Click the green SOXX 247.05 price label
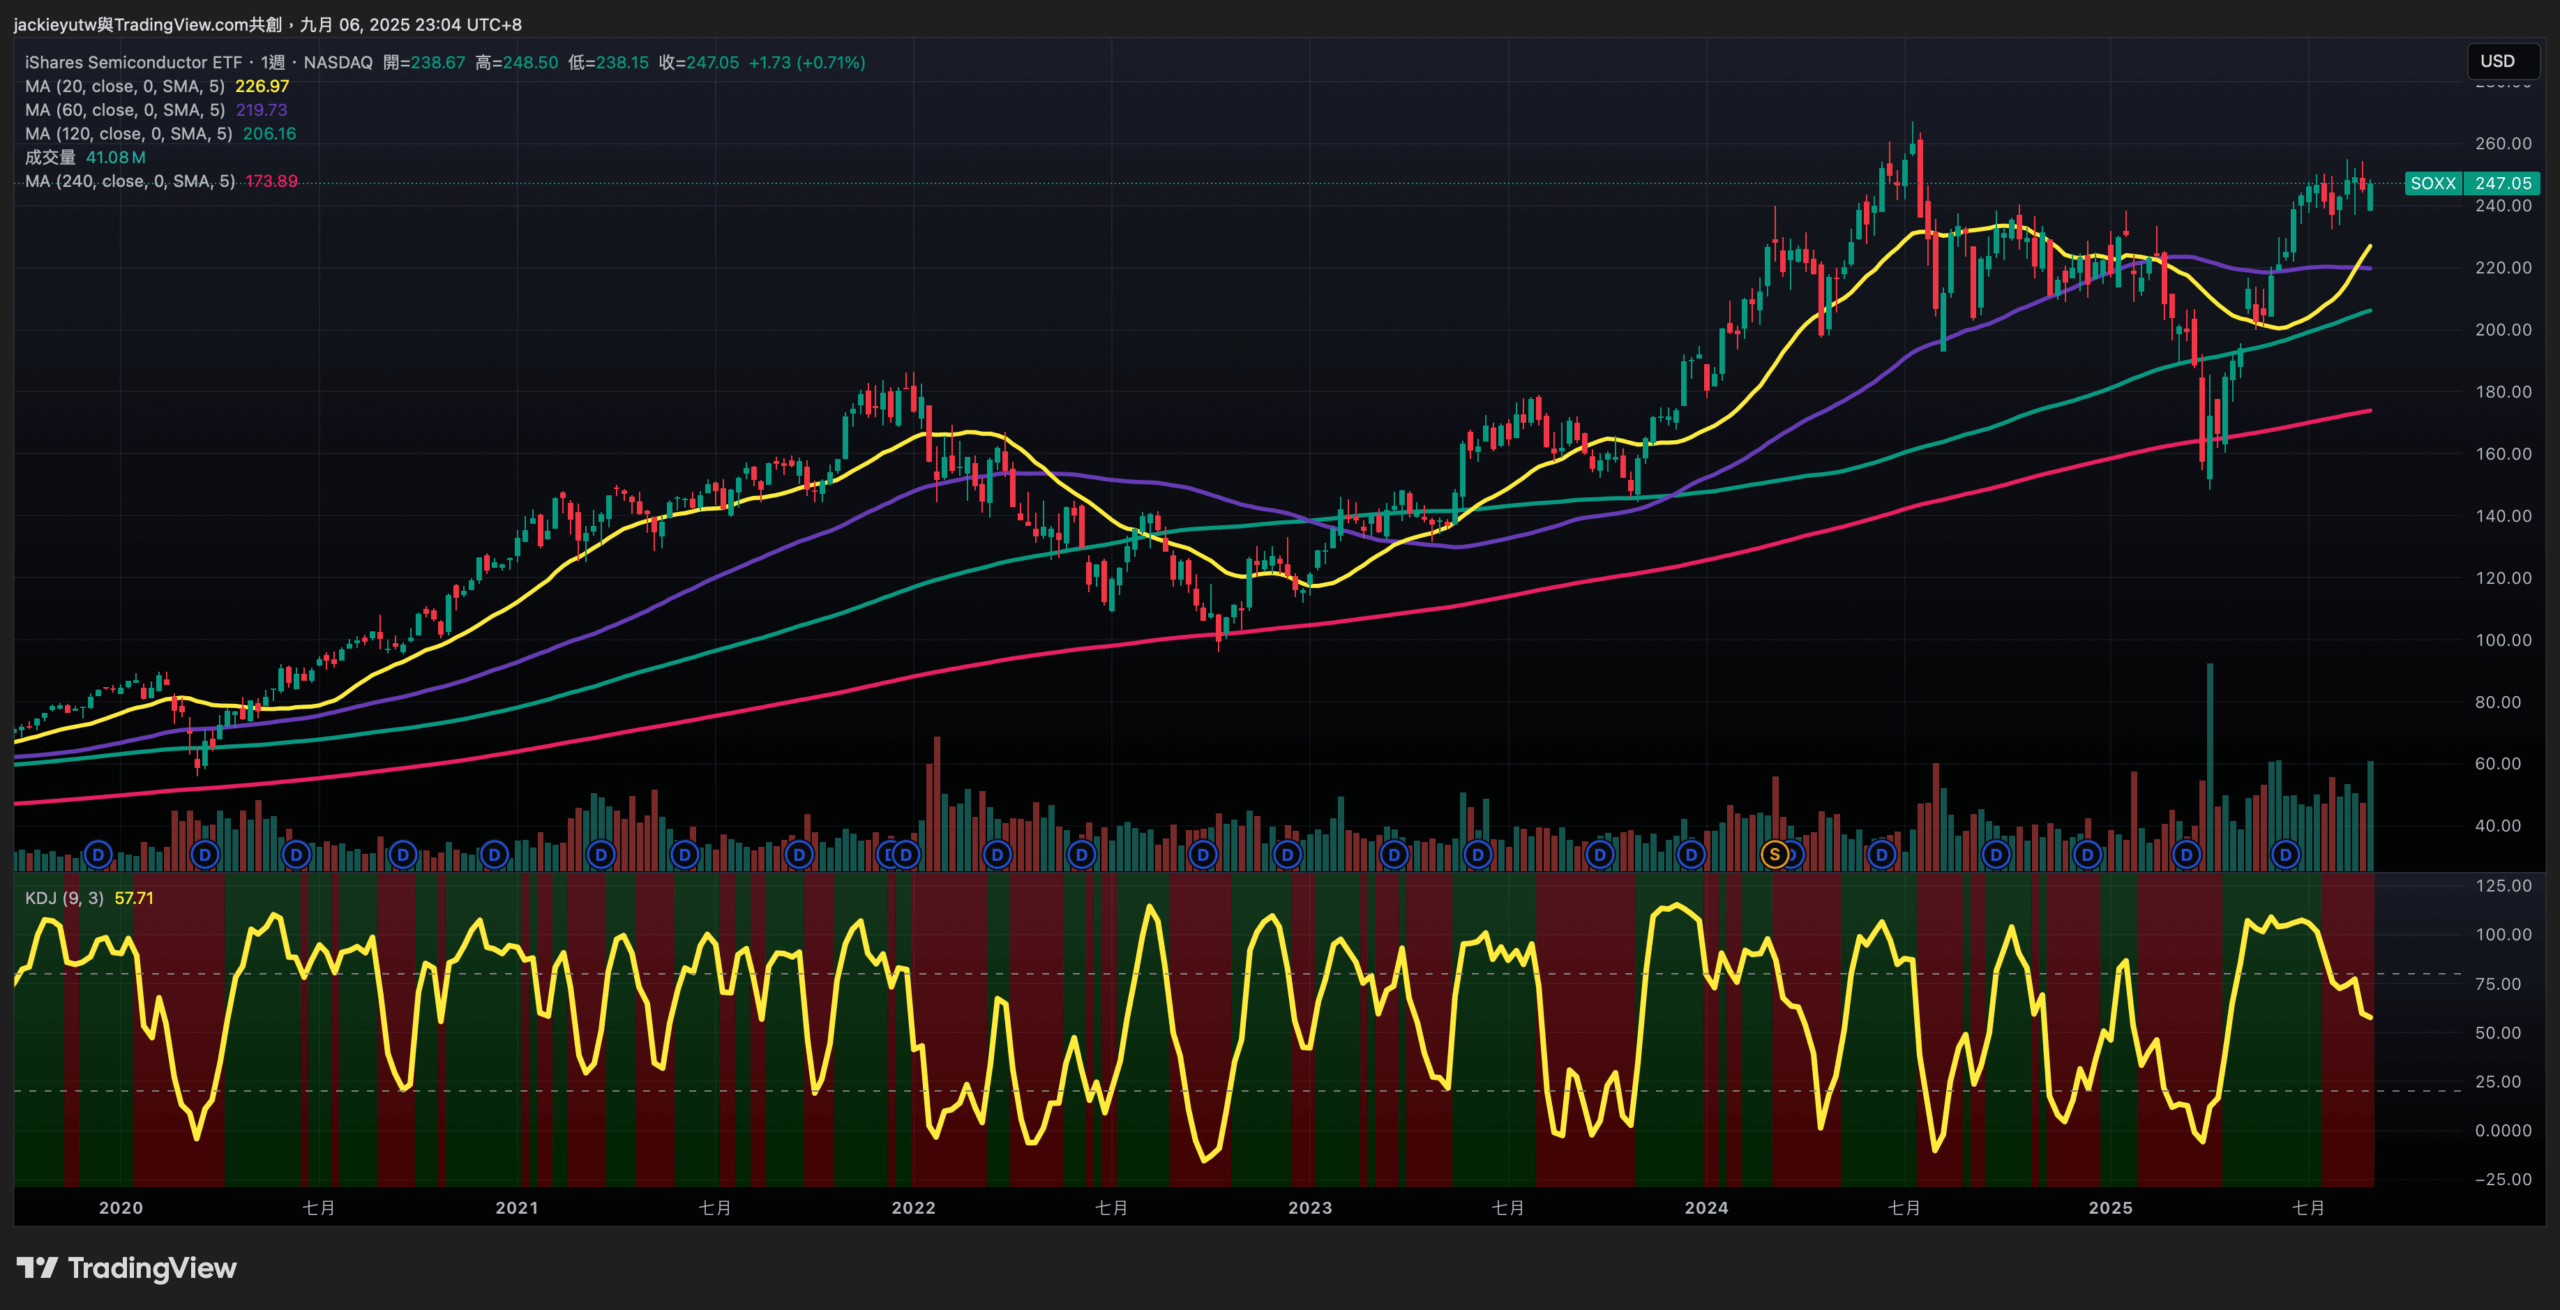The height and width of the screenshot is (1310, 2560). (x=2471, y=183)
